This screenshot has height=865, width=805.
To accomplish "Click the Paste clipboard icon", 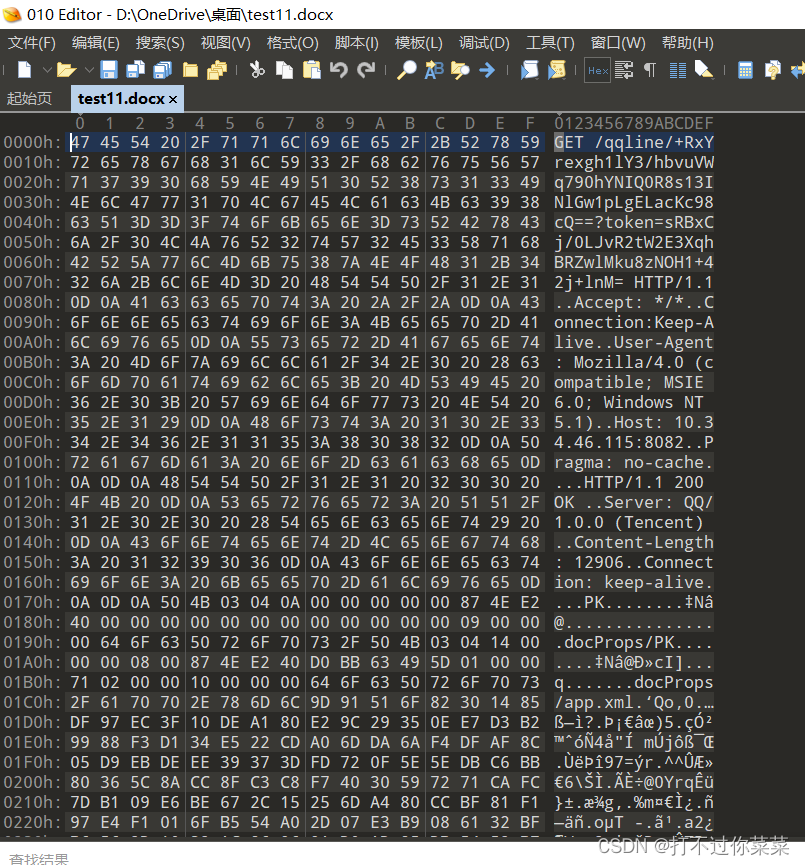I will (x=311, y=70).
